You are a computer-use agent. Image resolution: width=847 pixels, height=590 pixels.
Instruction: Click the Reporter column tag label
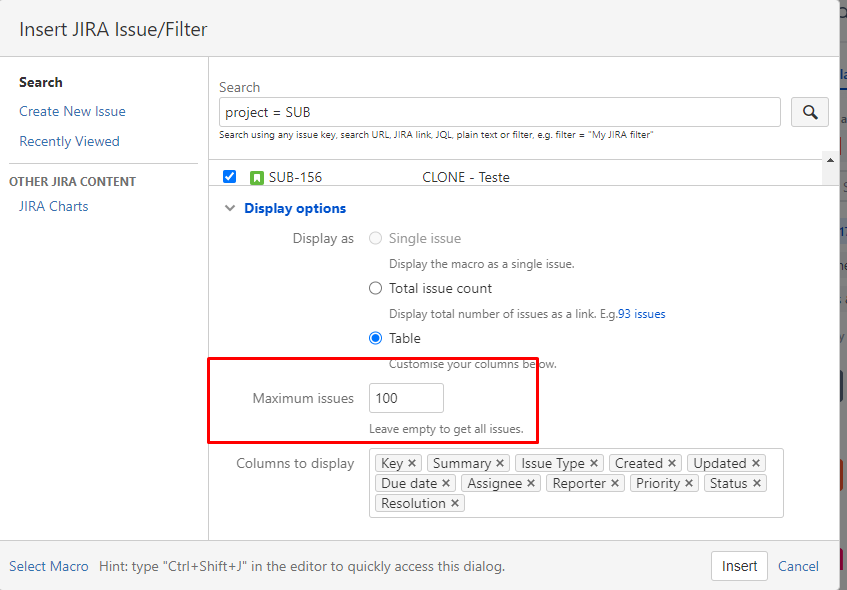point(579,483)
